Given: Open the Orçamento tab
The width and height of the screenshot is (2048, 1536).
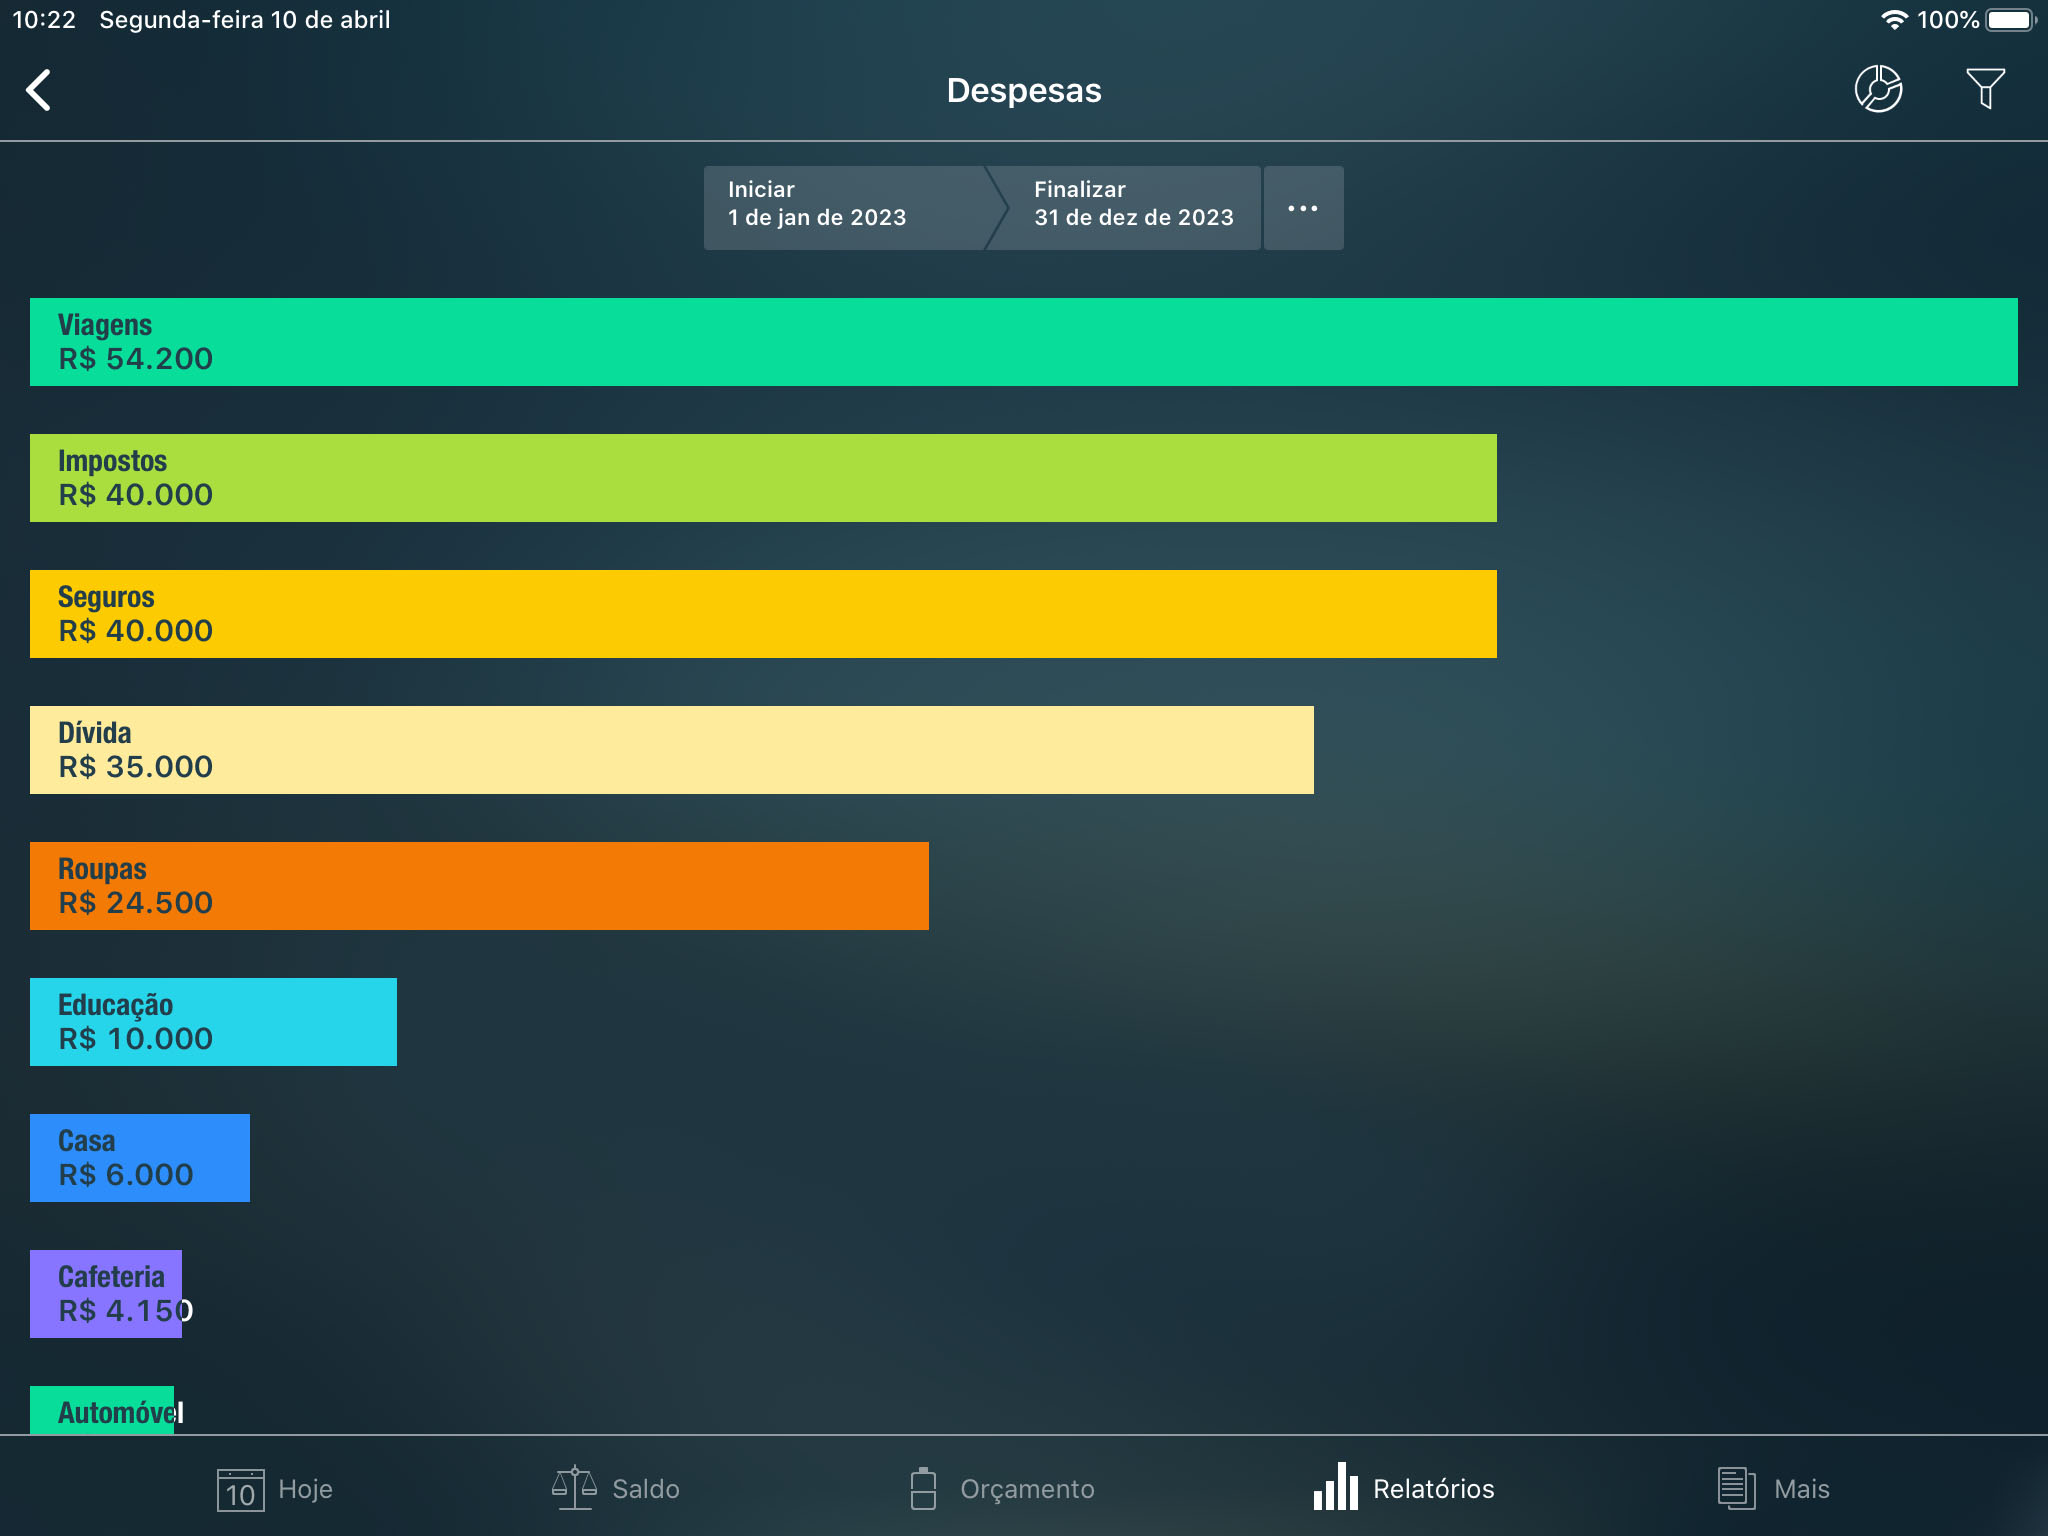Looking at the screenshot, I should coord(1002,1489).
